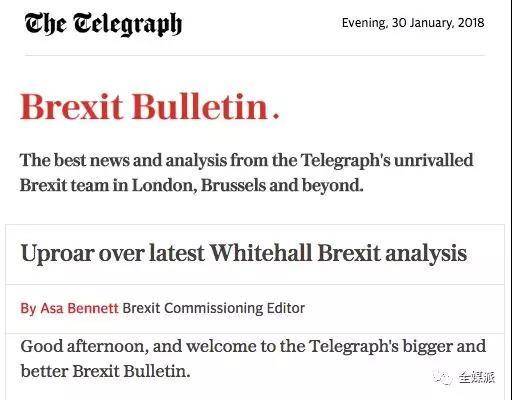This screenshot has width=512, height=400.
Task: Click the Brexit Commissioning Editor title
Action: pos(214,308)
